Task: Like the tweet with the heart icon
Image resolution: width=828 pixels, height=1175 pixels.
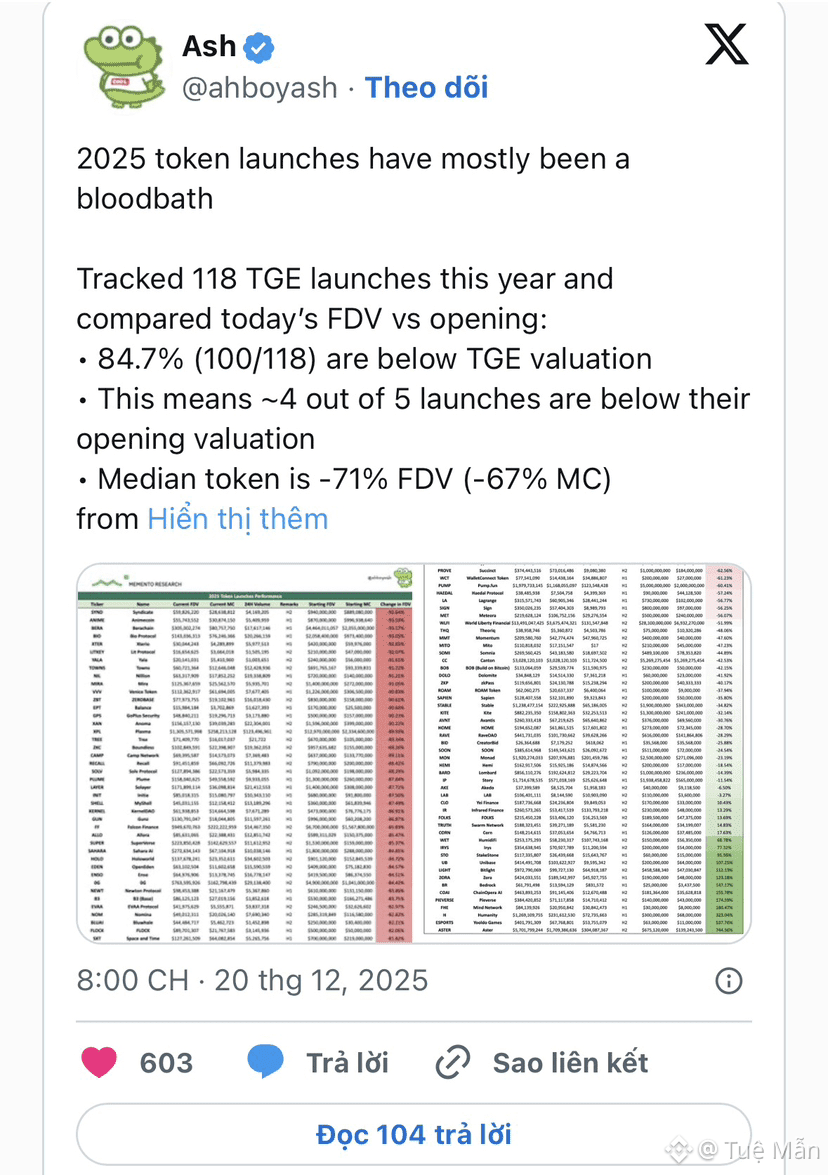Action: pyautogui.click(x=98, y=1061)
